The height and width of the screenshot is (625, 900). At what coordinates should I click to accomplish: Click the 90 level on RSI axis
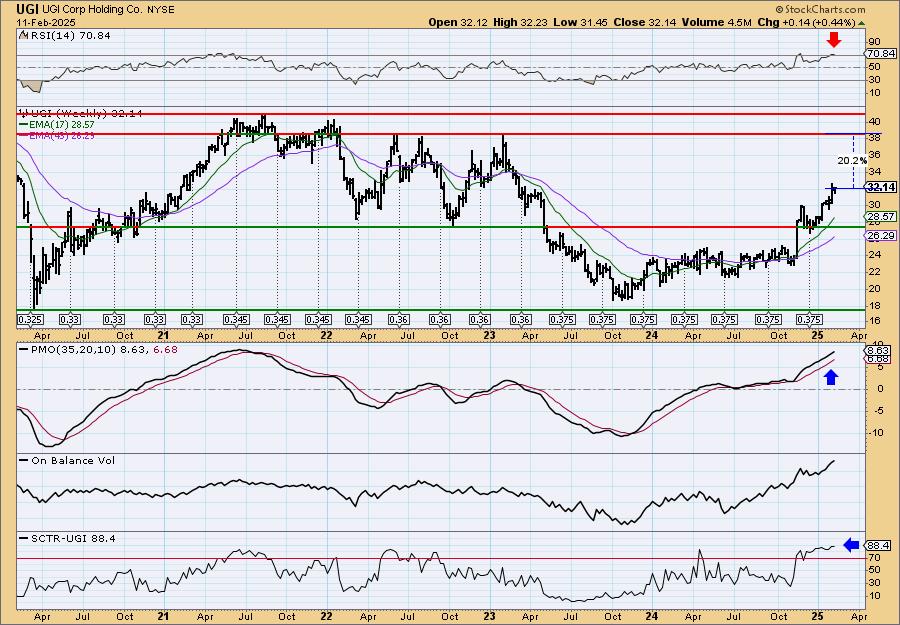pyautogui.click(x=875, y=42)
